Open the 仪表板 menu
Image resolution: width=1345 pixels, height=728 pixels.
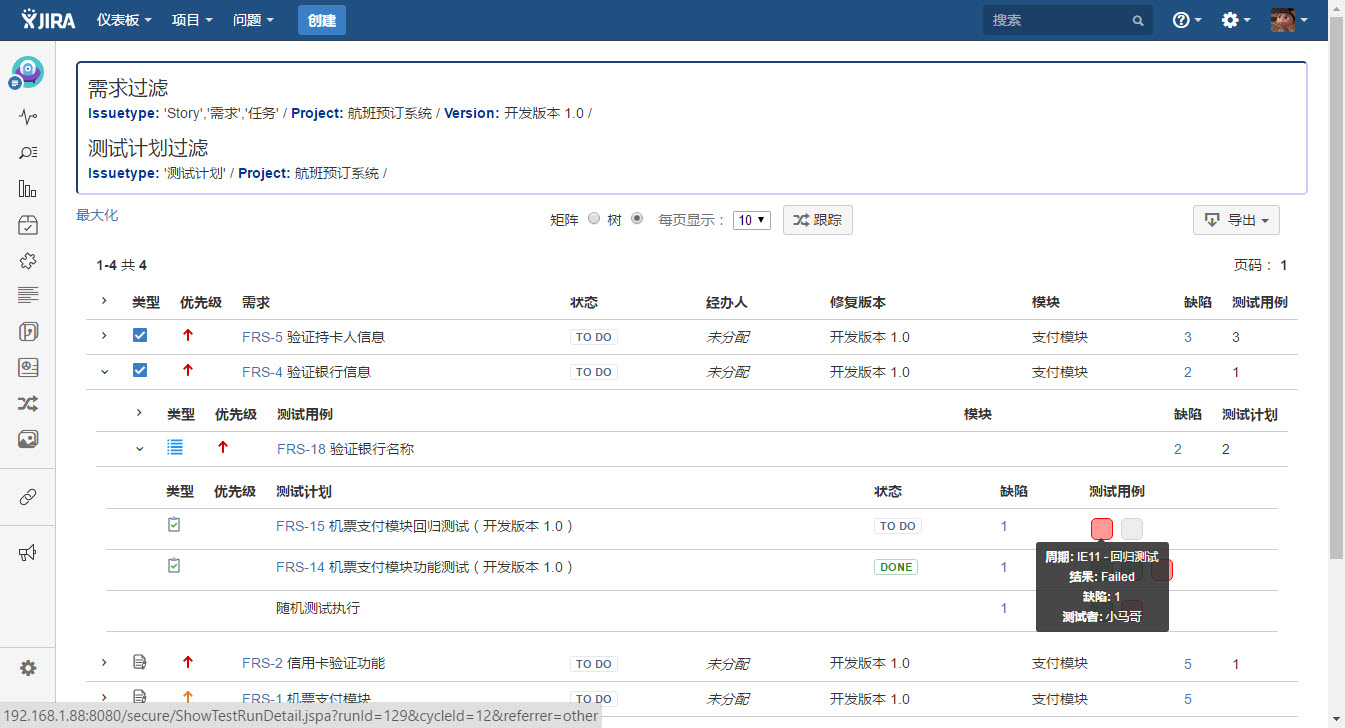point(124,20)
